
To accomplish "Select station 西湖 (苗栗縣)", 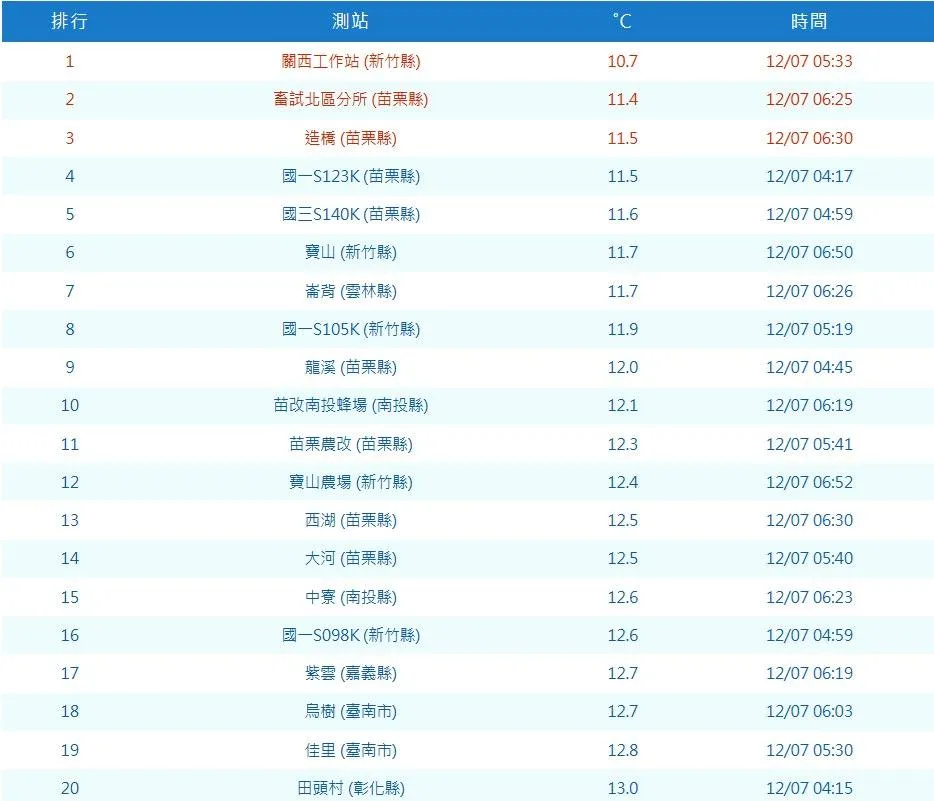I will click(351, 521).
